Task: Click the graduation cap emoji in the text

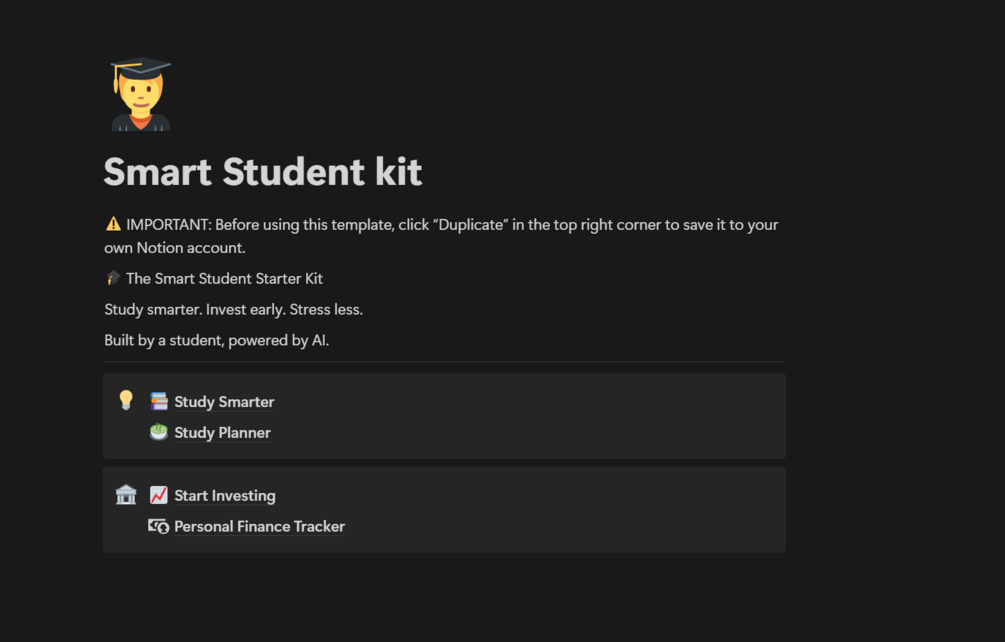Action: (113, 278)
